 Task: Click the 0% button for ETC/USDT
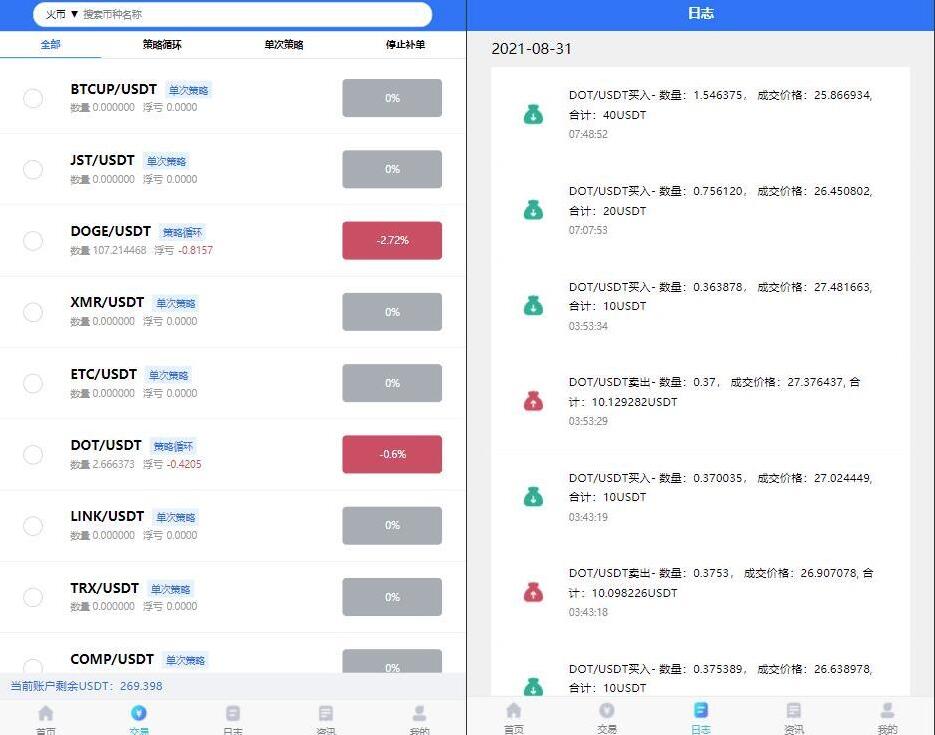tap(392, 383)
